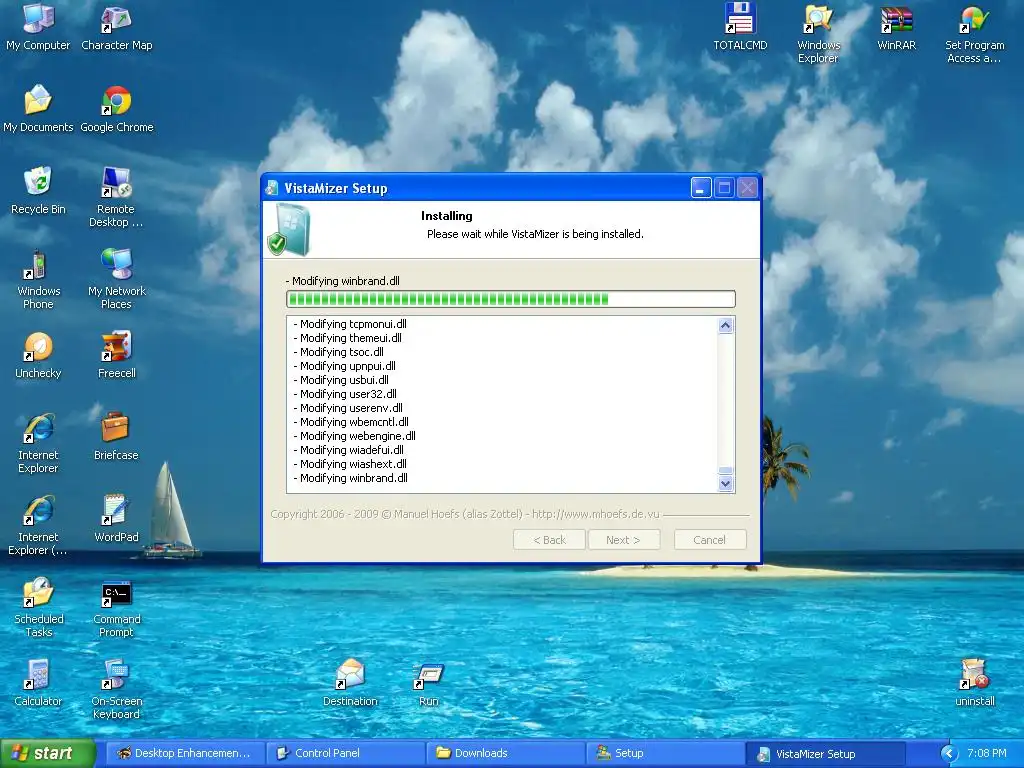Image resolution: width=1024 pixels, height=768 pixels.
Task: Click the log line 'Modifying webengine.dll'
Action: point(355,436)
